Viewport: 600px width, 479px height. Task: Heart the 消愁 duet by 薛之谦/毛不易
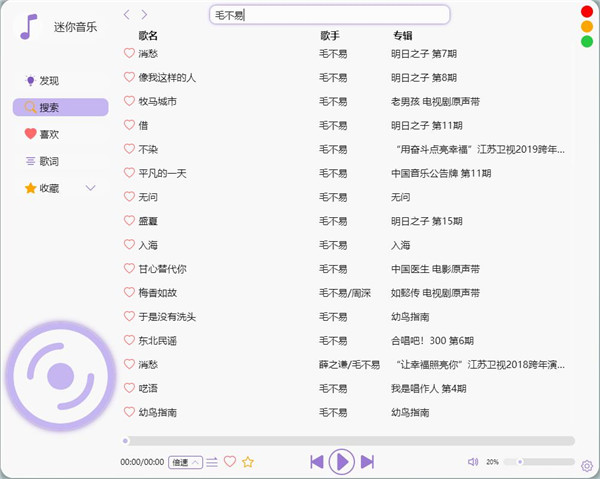[x=129, y=364]
